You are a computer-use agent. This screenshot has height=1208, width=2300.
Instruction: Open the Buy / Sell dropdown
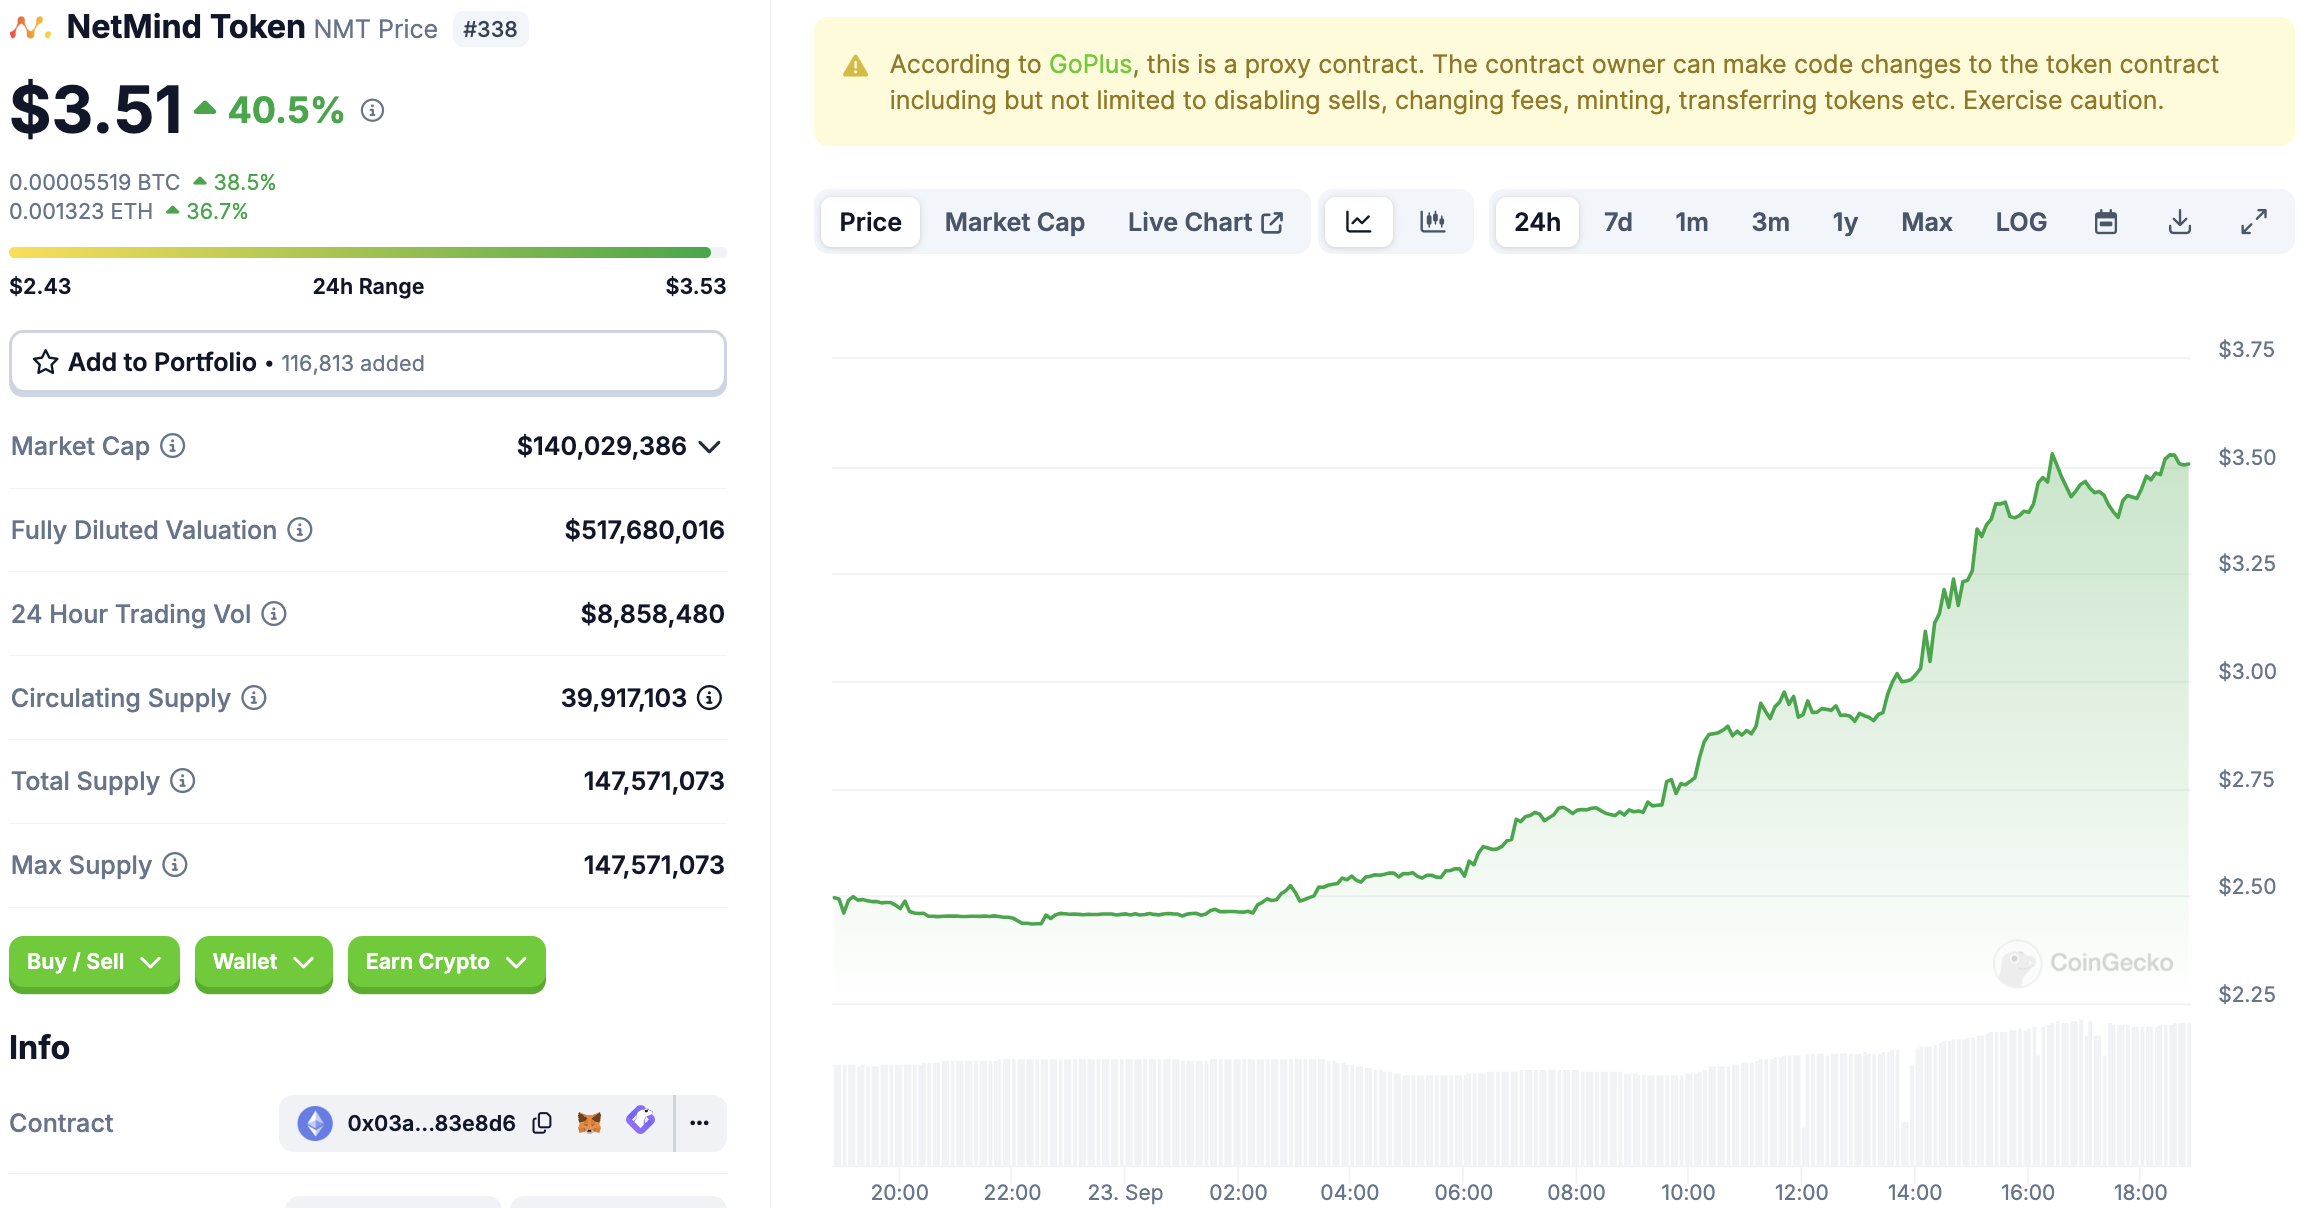point(94,962)
